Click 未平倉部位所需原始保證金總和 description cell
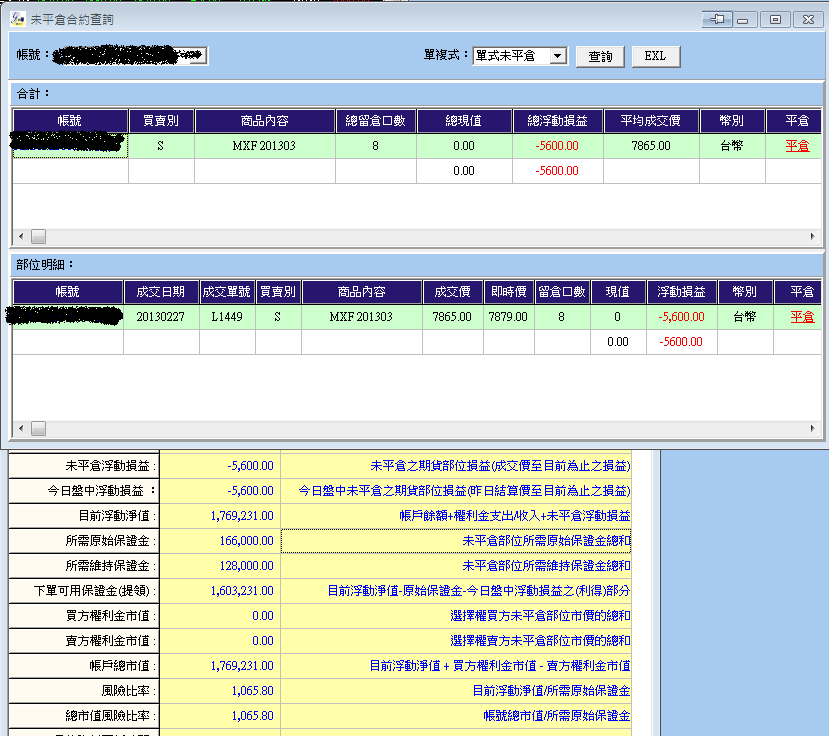 [x=456, y=541]
